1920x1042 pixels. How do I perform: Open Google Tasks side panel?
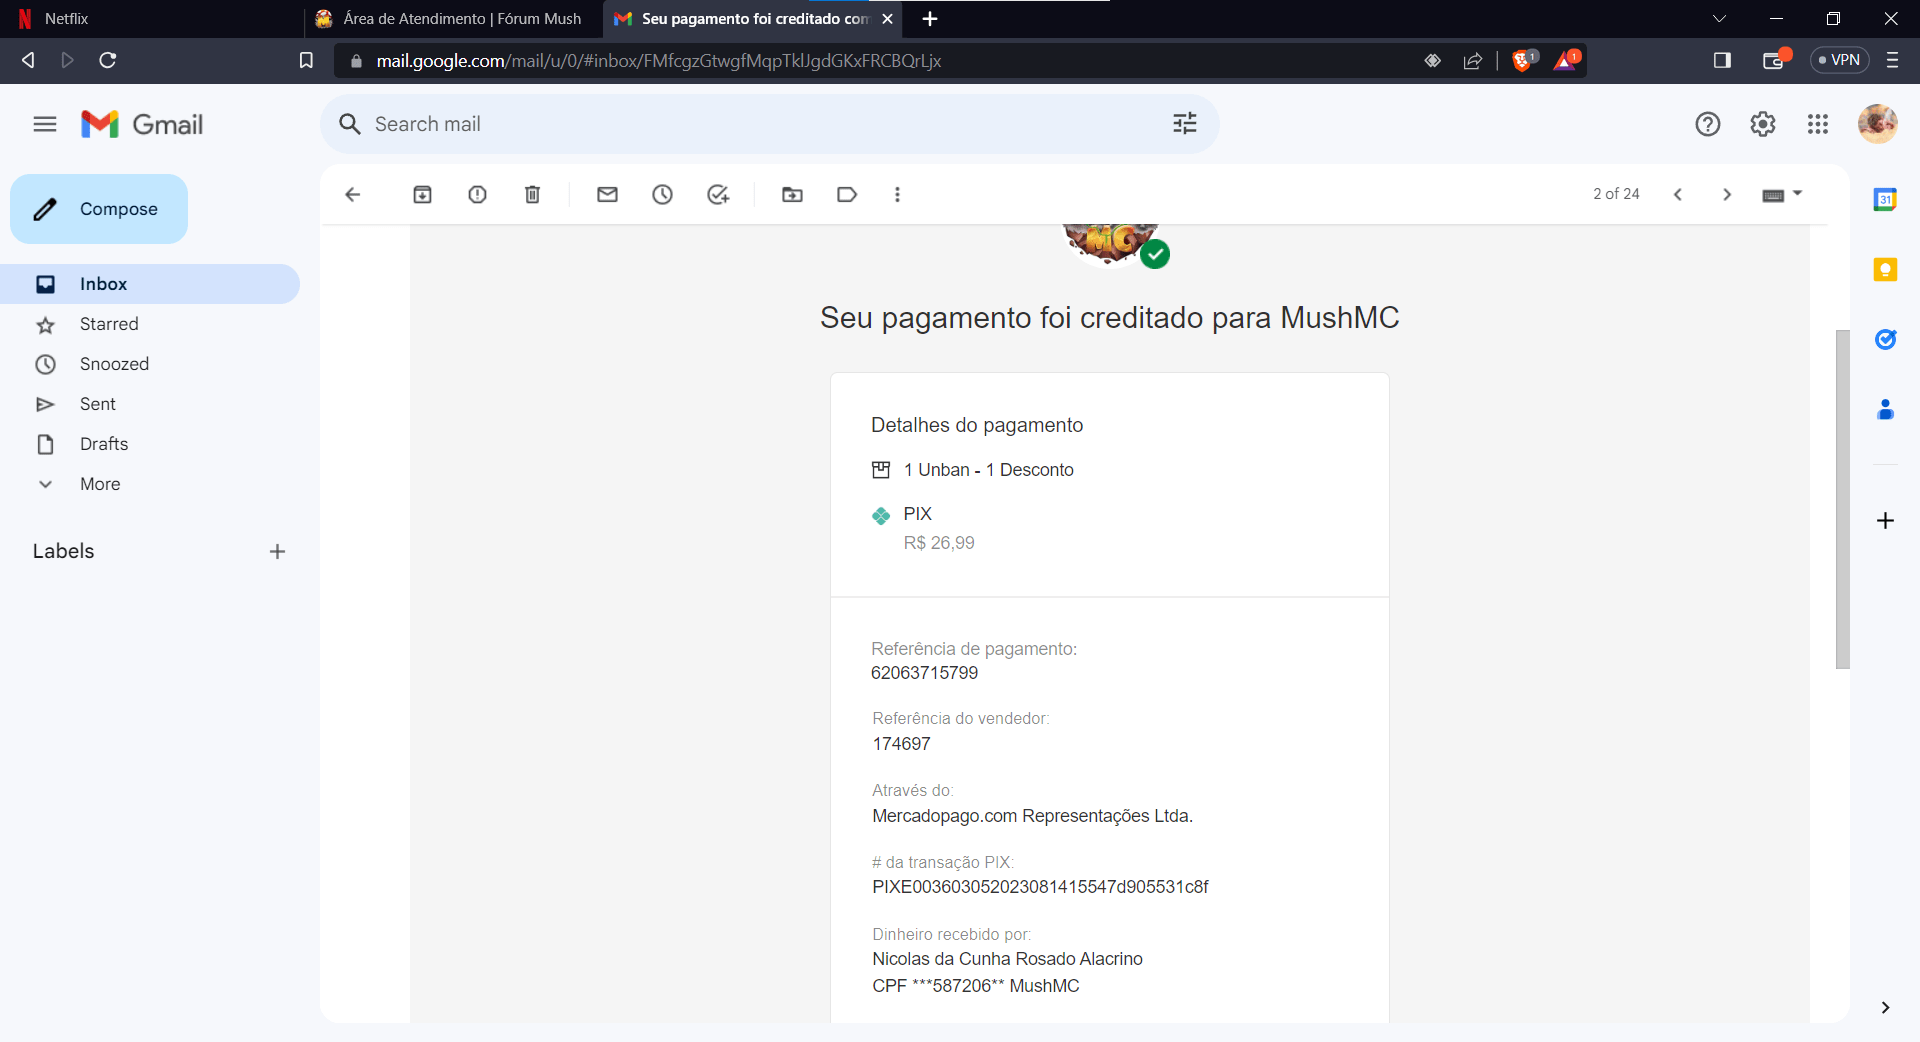(x=1885, y=339)
